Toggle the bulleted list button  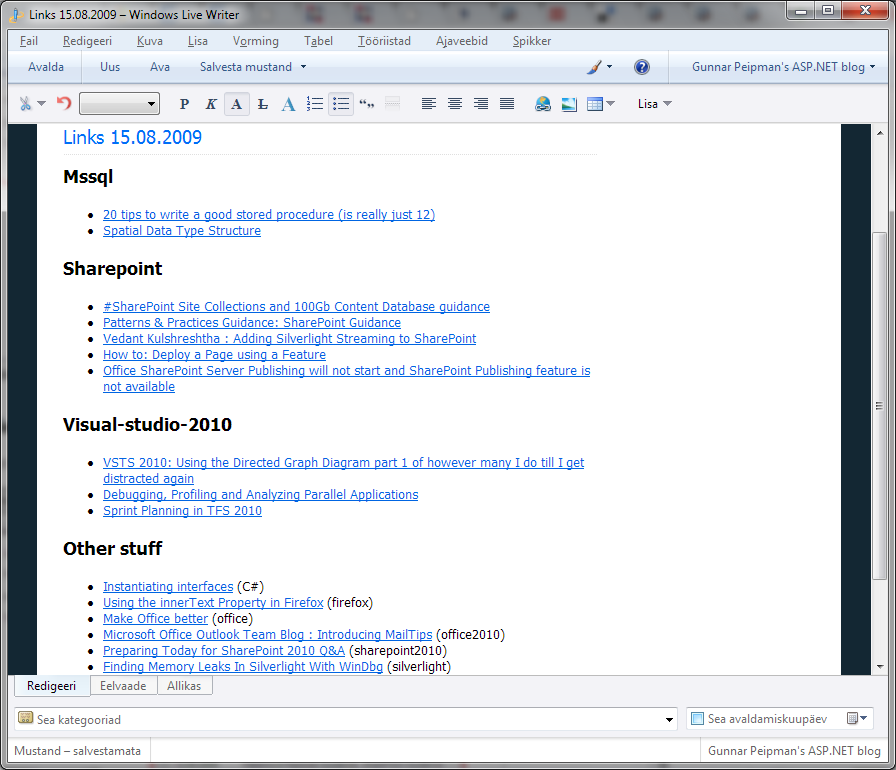(341, 104)
